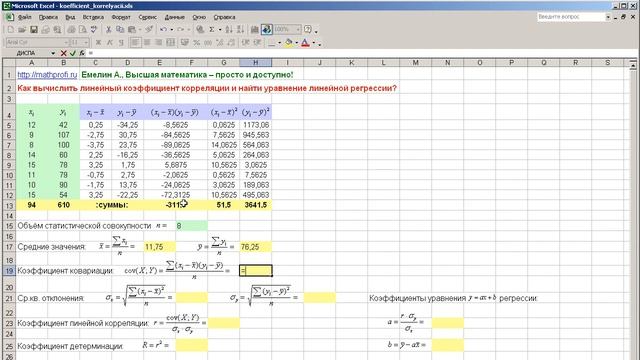Select the green cell with n value 8

191,226
